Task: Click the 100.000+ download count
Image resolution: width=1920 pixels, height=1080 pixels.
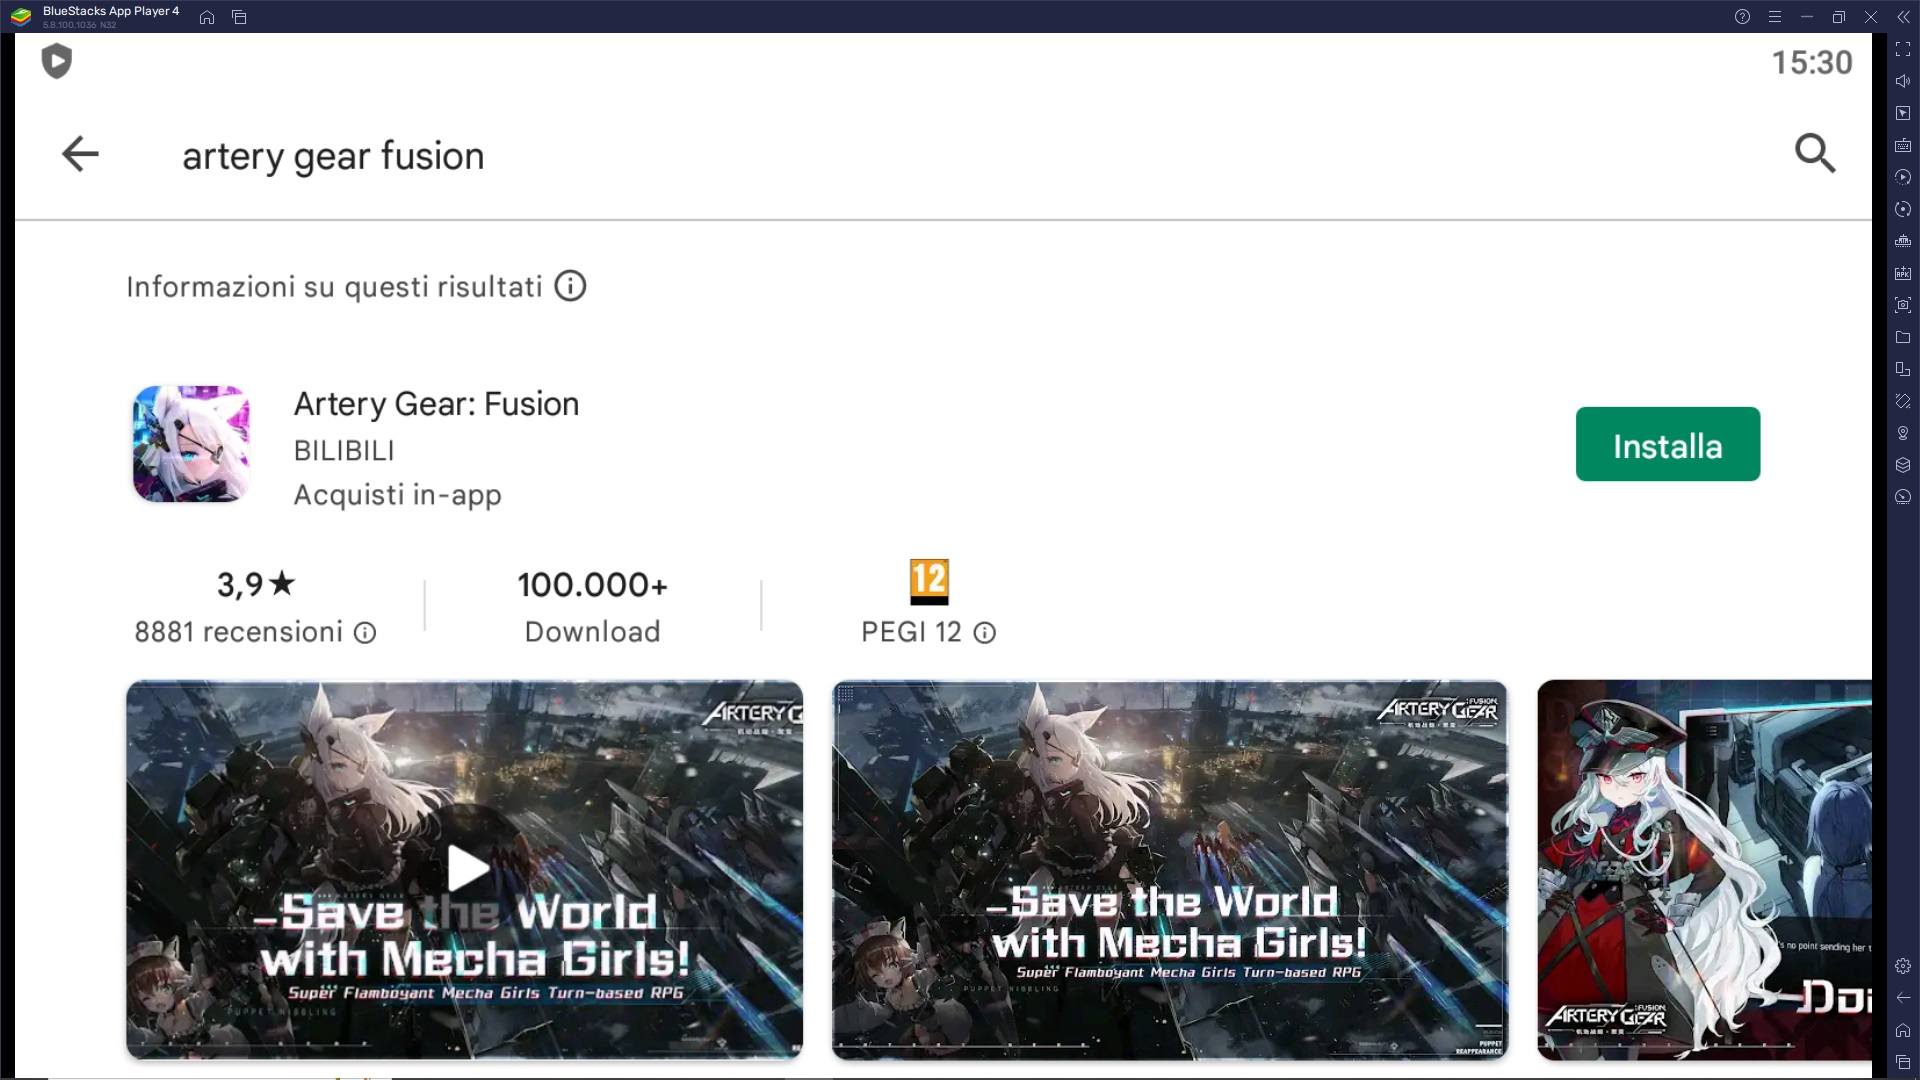Action: tap(592, 585)
